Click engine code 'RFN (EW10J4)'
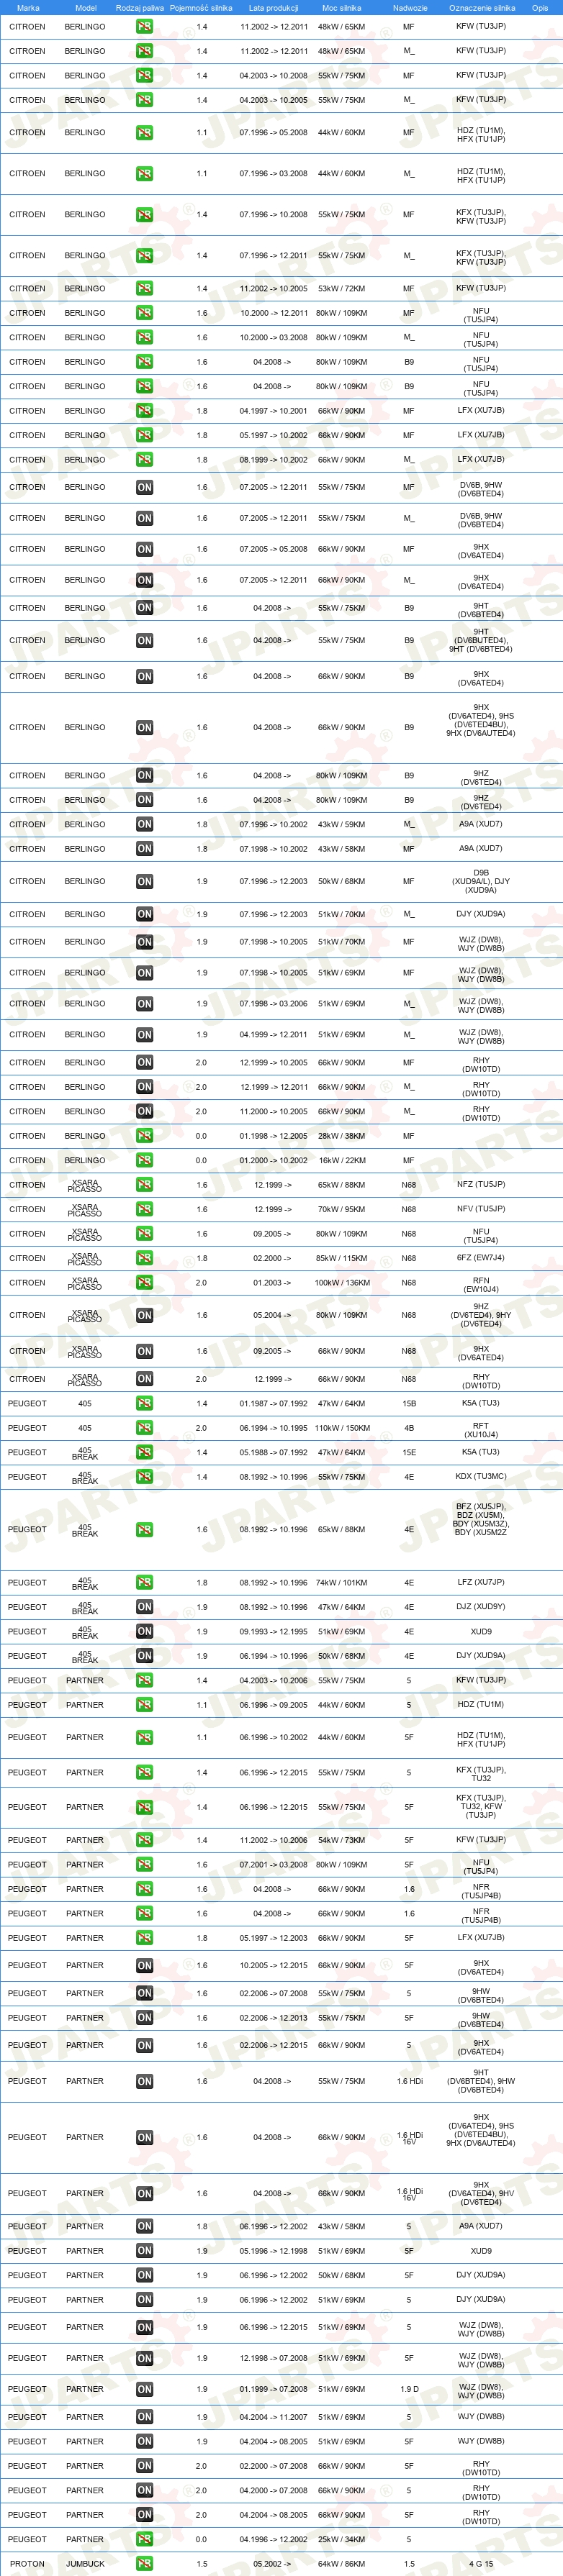563x2576 pixels. tap(481, 1286)
